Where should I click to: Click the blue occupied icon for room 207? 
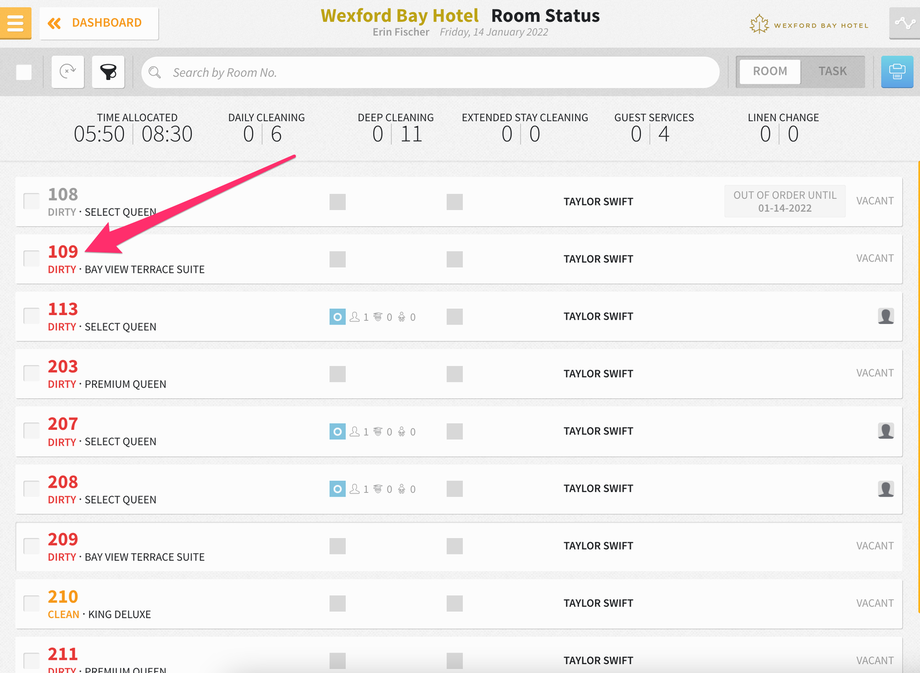point(337,432)
